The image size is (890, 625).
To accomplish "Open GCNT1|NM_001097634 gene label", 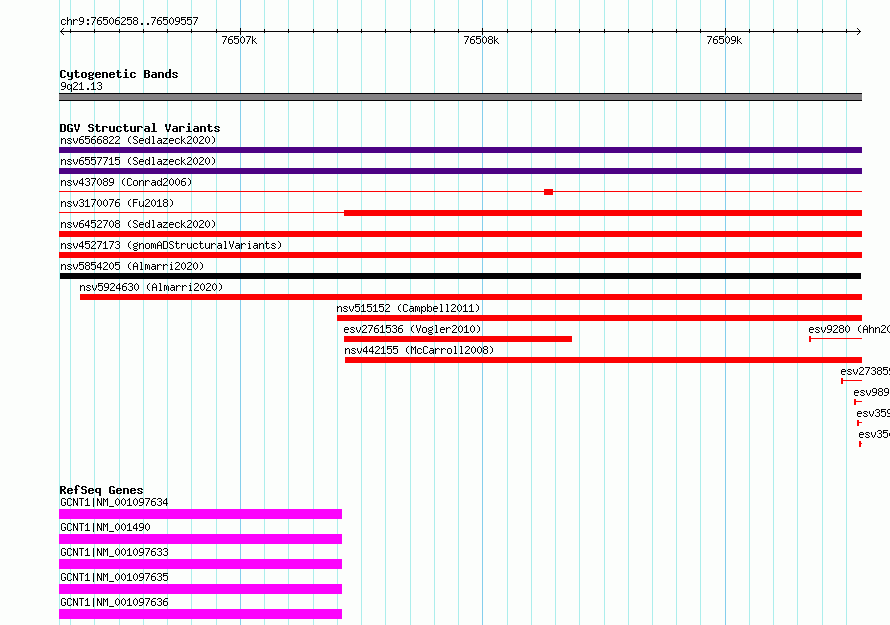I will 114,502.
